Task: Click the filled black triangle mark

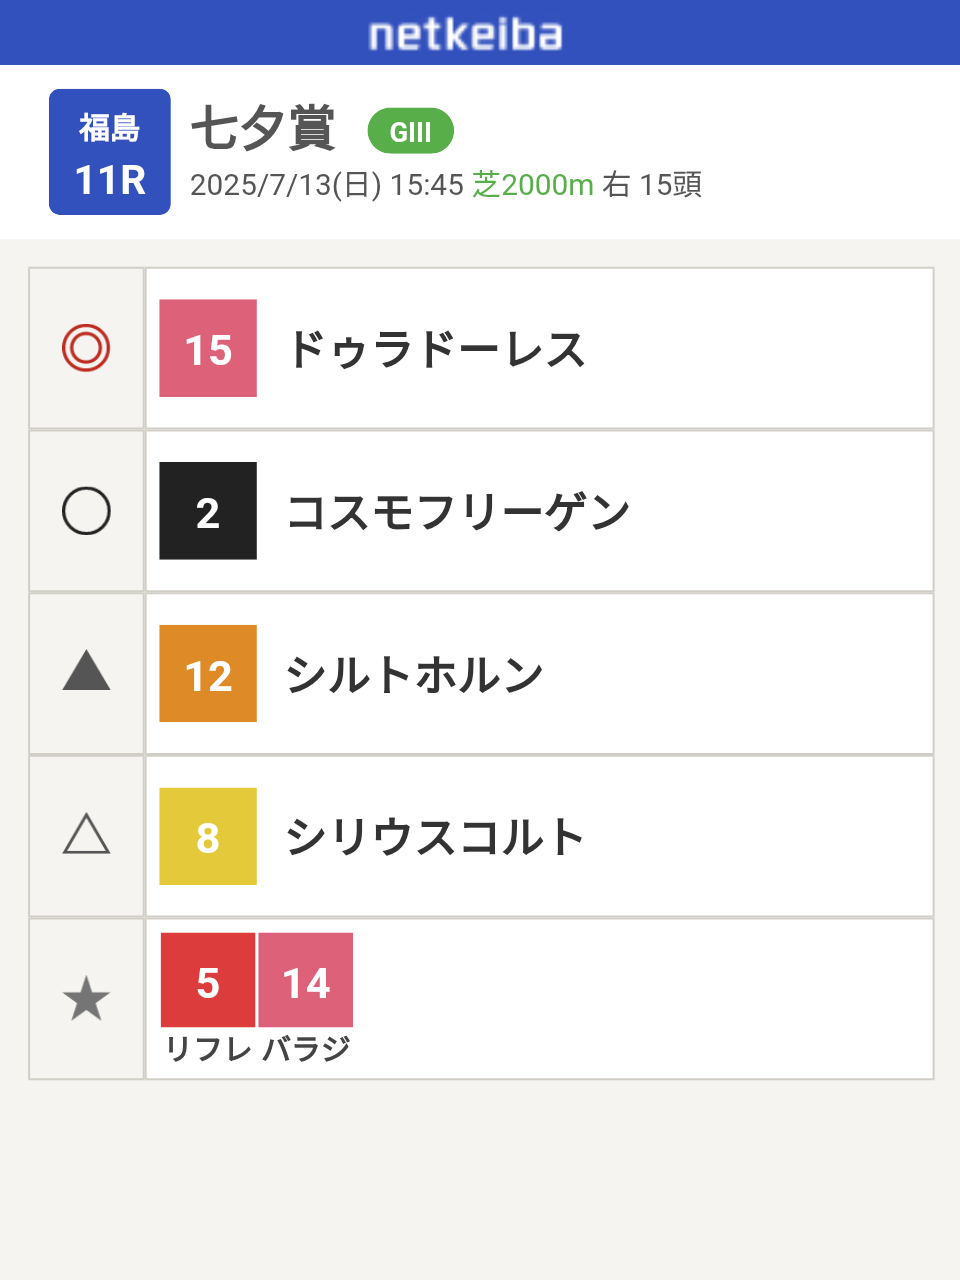Action: pos(86,671)
